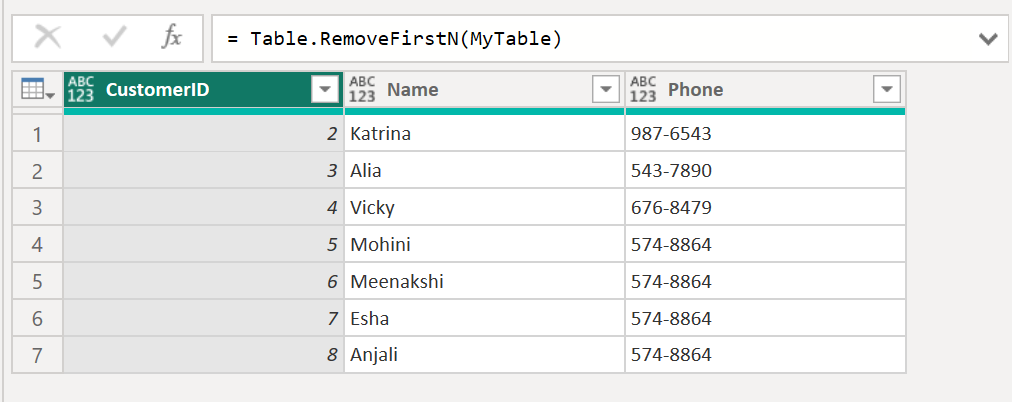Open the table menu icon in corner

[x=37, y=90]
